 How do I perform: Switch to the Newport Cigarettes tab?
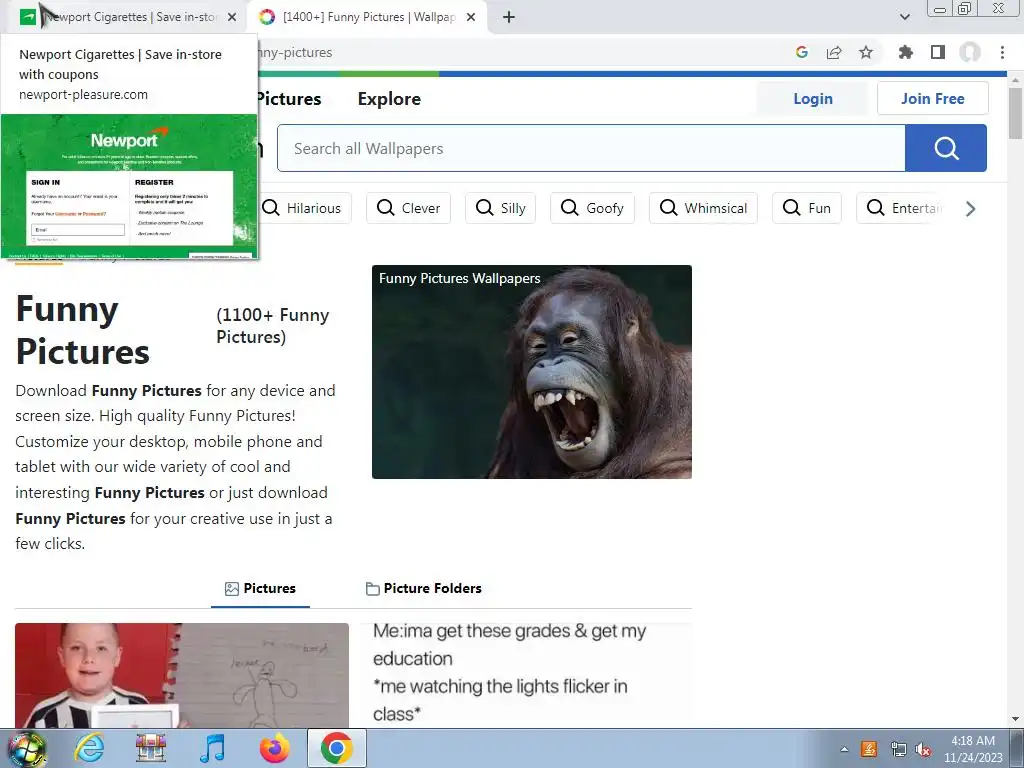click(124, 17)
